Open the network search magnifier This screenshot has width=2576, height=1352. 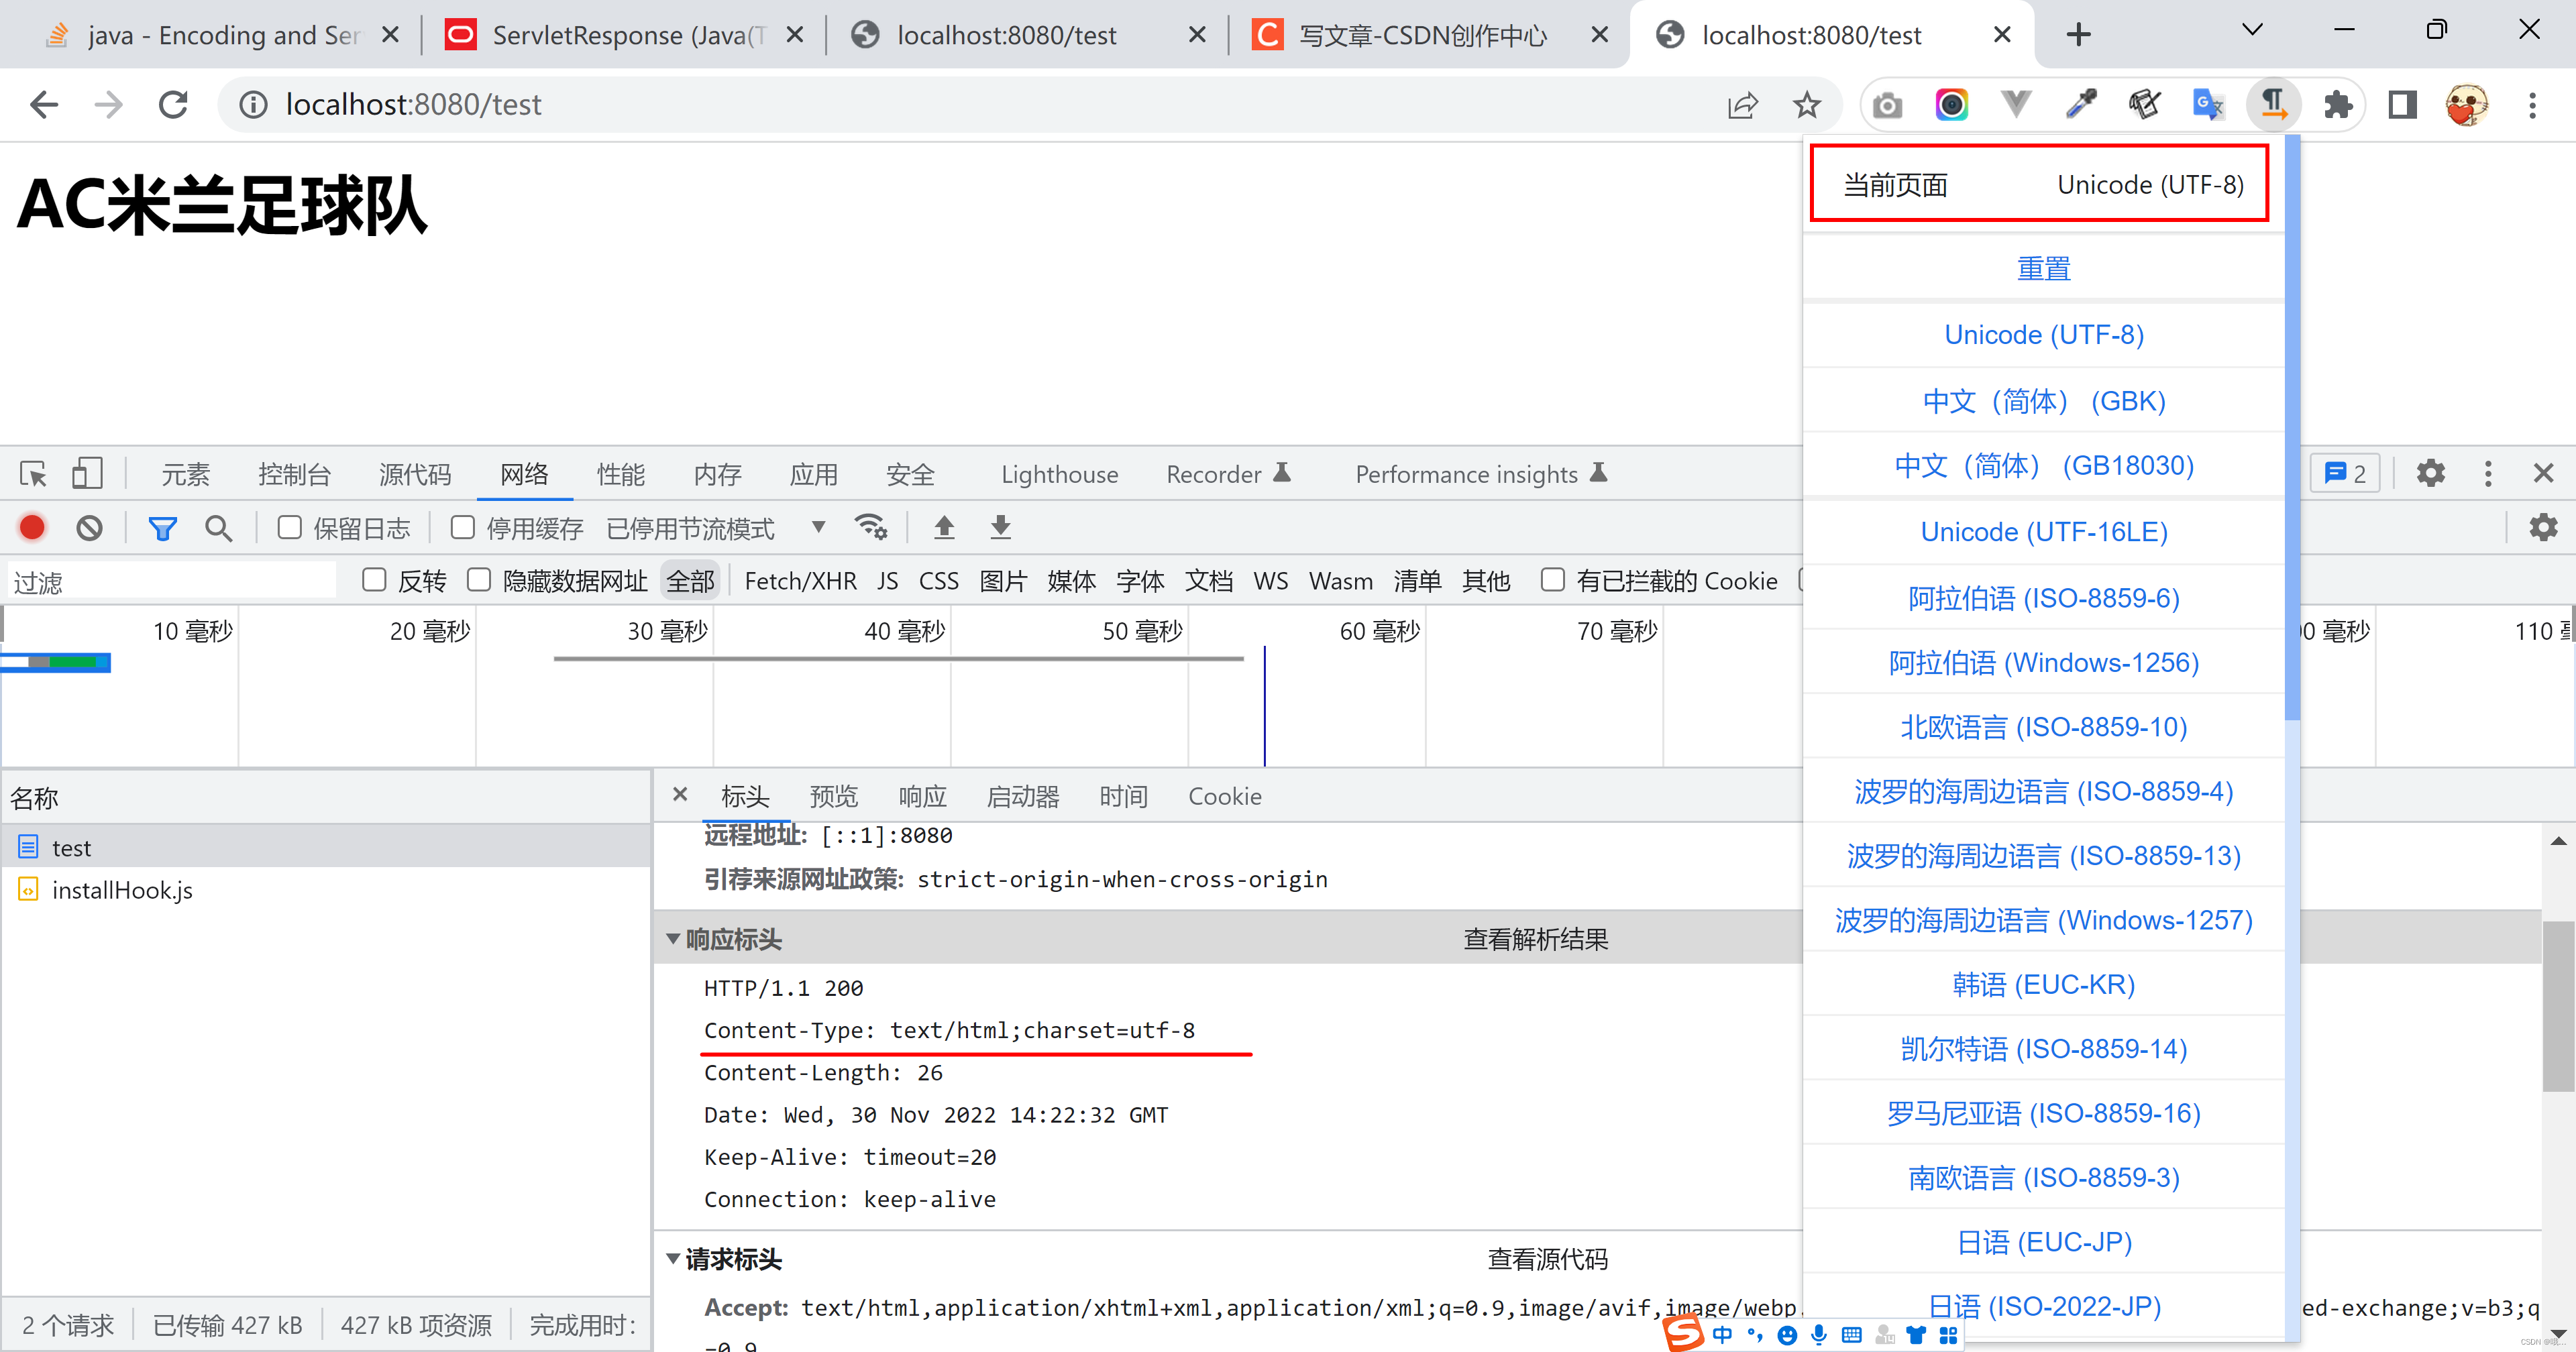click(218, 527)
